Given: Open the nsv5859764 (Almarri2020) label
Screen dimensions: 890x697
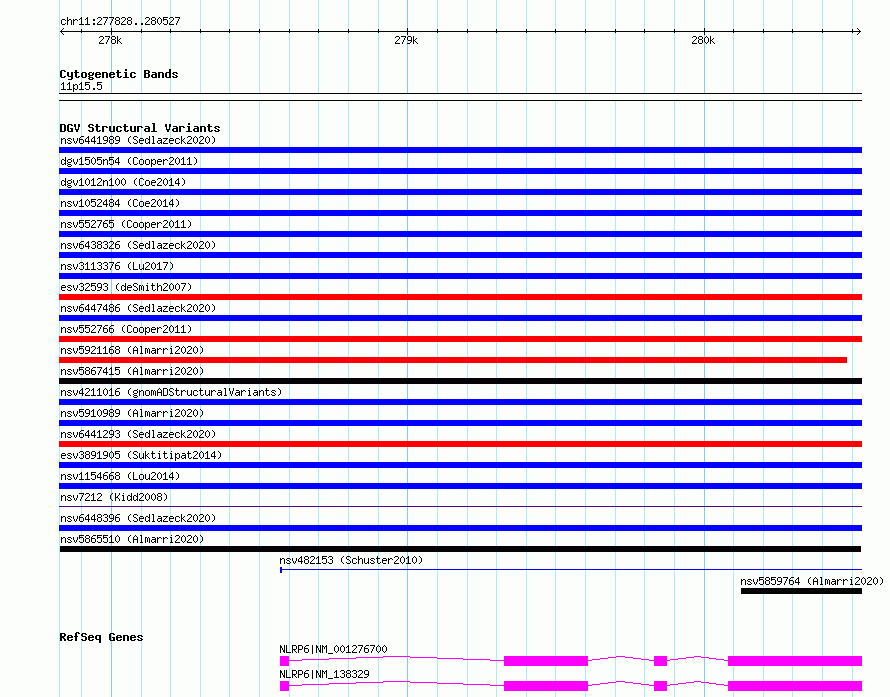Looking at the screenshot, I should 812,581.
